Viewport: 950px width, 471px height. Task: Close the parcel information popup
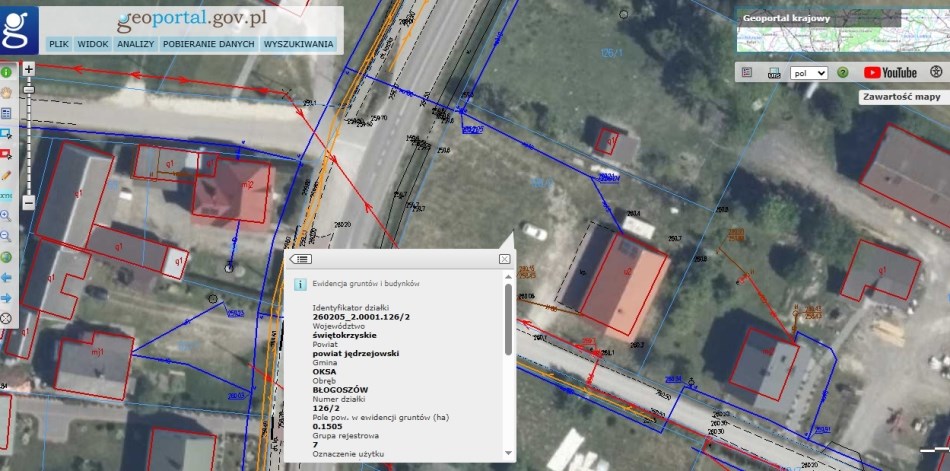[x=504, y=259]
